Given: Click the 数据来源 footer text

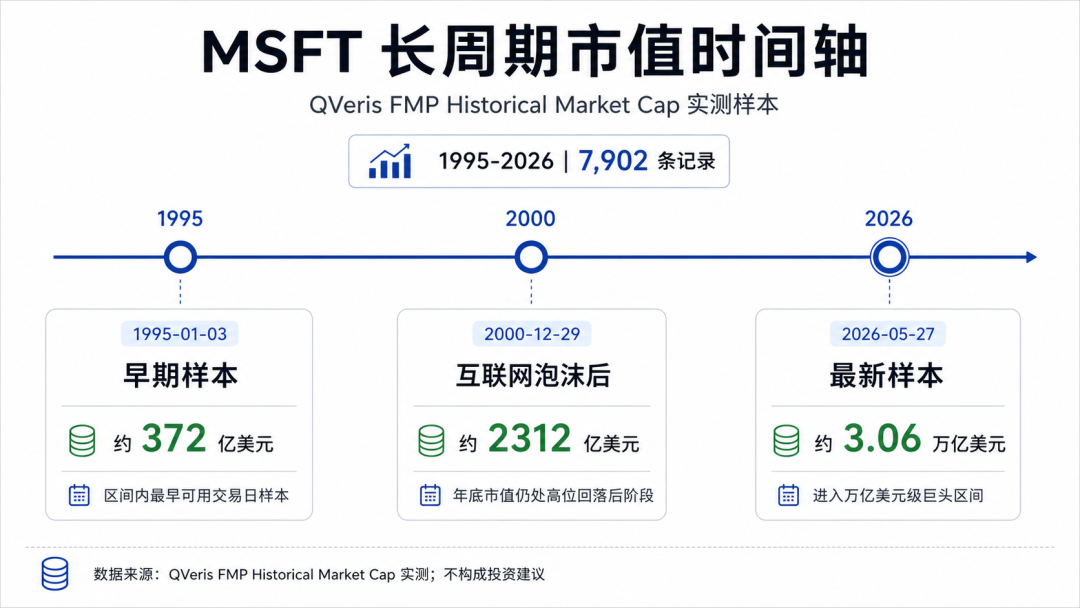Looking at the screenshot, I should coord(319,574).
